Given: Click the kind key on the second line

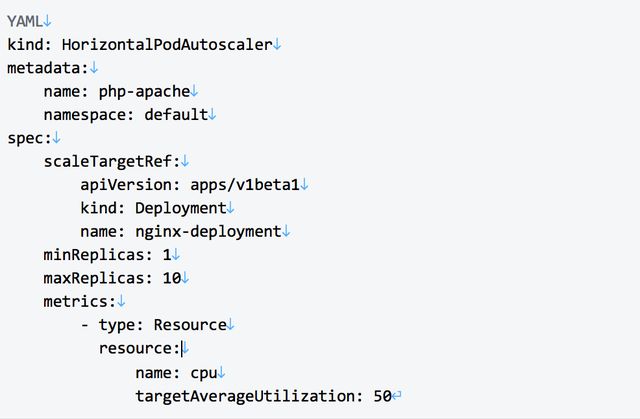Looking at the screenshot, I should (29, 44).
